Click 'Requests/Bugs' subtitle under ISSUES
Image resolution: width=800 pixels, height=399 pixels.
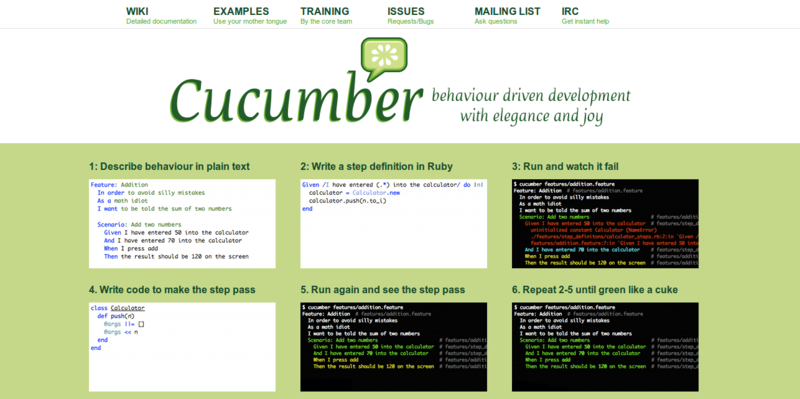(x=411, y=21)
